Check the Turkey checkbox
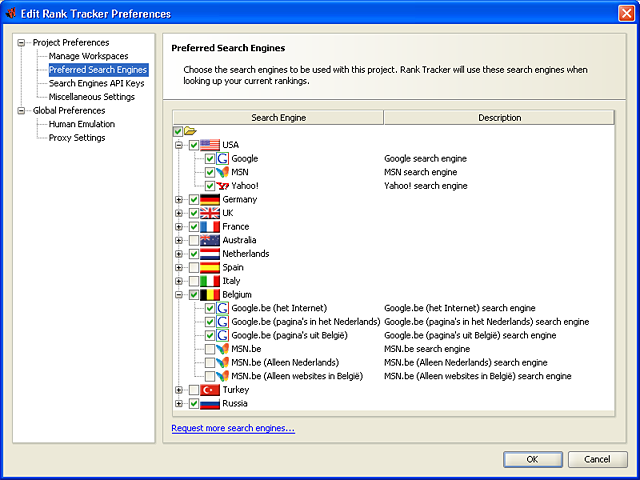 click(194, 390)
